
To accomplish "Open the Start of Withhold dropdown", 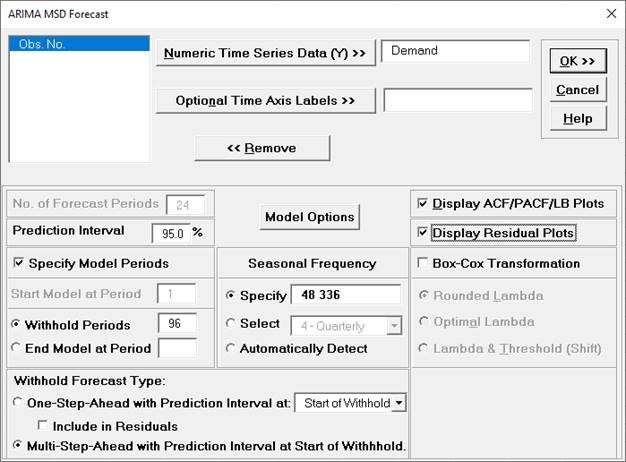I will (400, 403).
